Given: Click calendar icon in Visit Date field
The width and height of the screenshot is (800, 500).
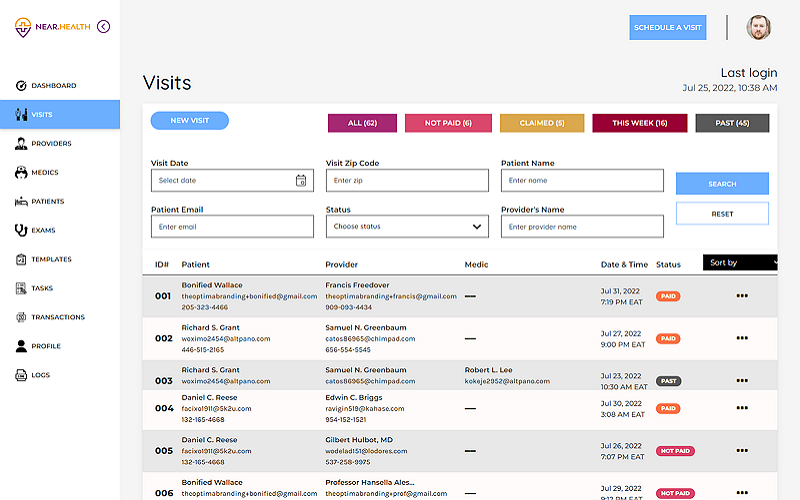Looking at the screenshot, I should tap(300, 181).
